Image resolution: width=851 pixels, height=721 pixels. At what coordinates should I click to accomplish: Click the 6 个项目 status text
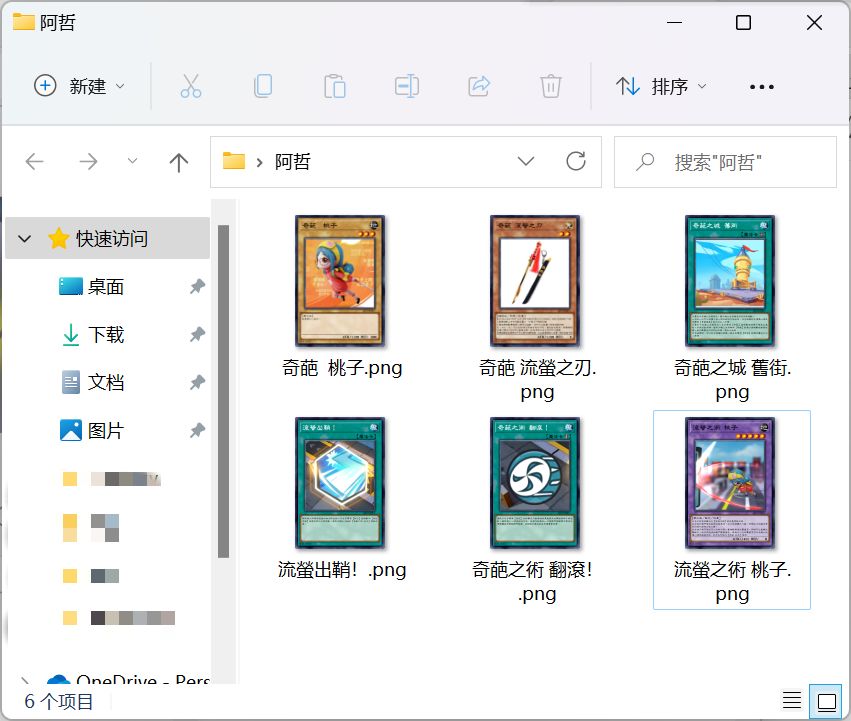59,701
